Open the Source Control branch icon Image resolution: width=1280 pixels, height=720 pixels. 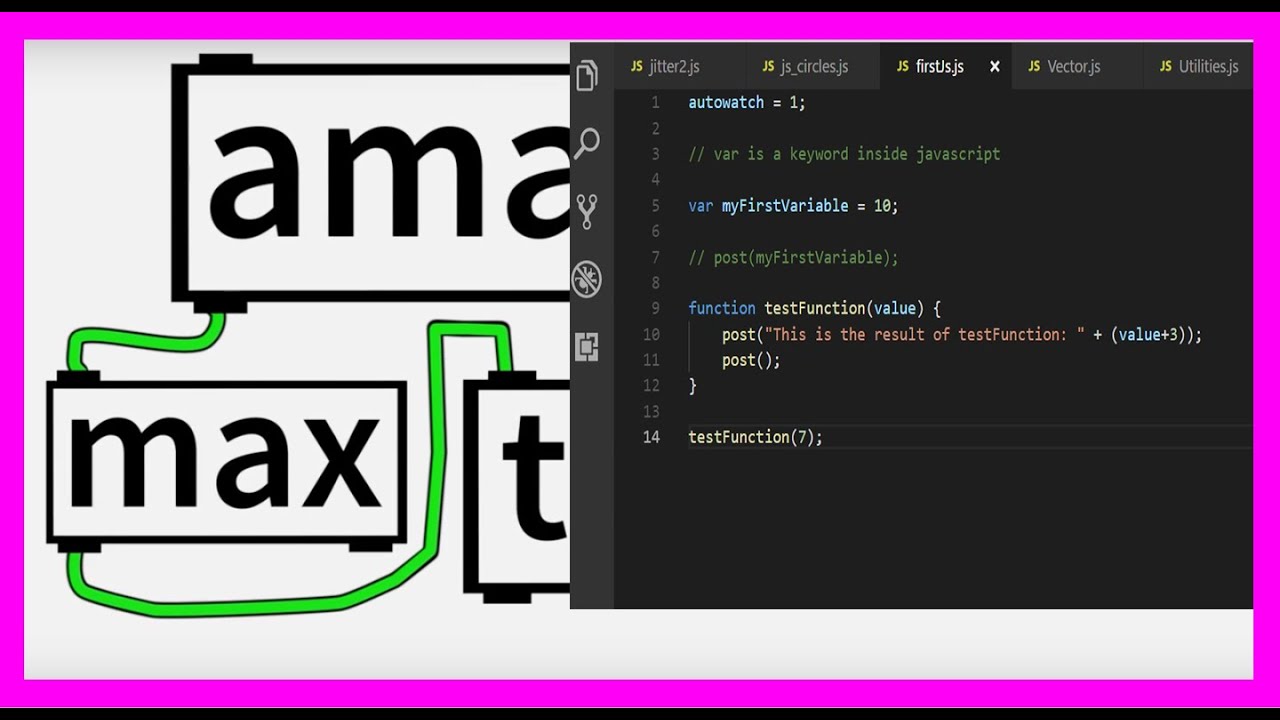coord(587,211)
